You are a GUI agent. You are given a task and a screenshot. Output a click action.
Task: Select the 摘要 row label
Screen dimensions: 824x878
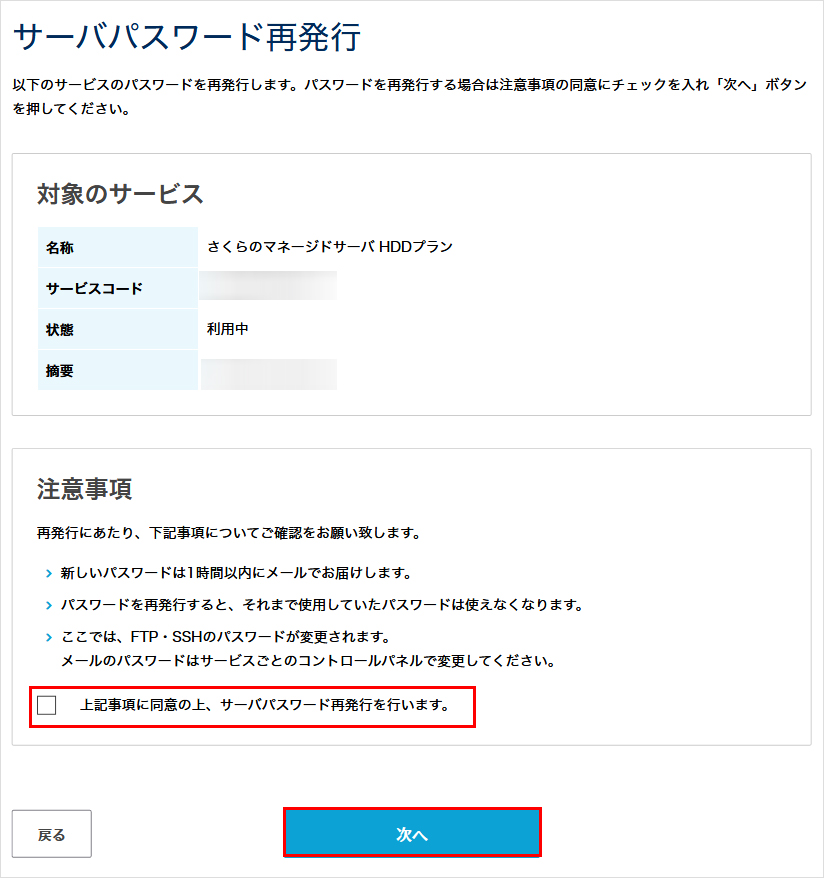point(60,370)
